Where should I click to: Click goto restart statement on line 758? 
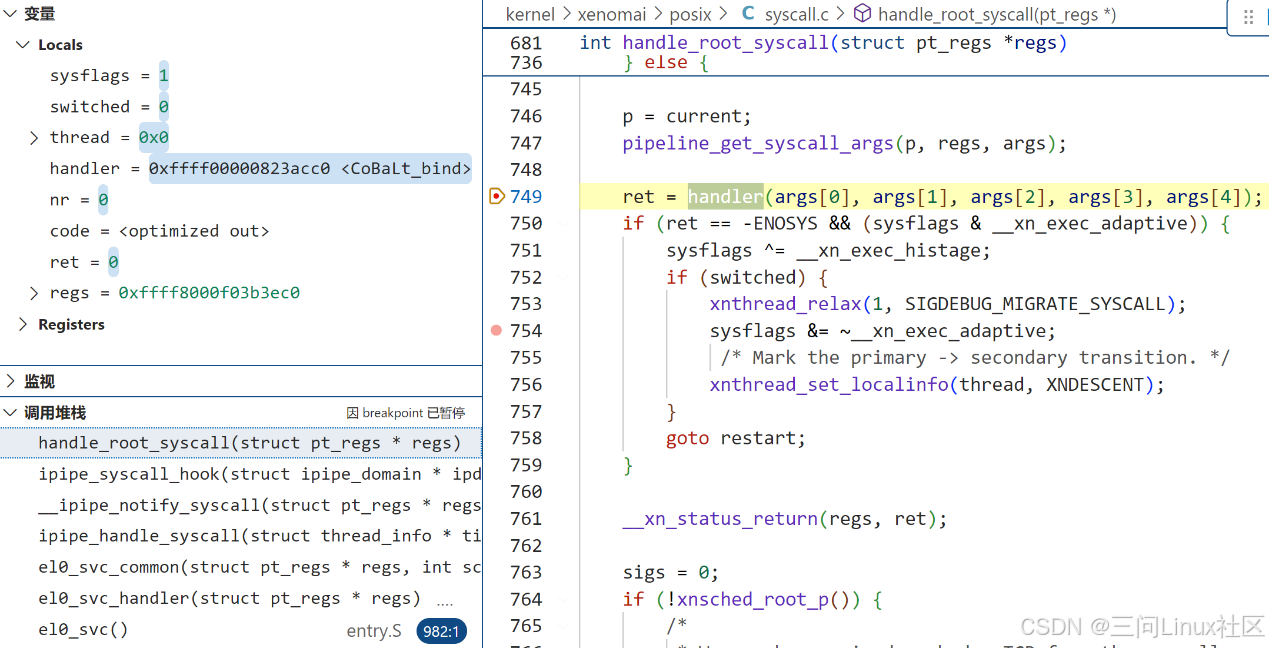point(736,438)
